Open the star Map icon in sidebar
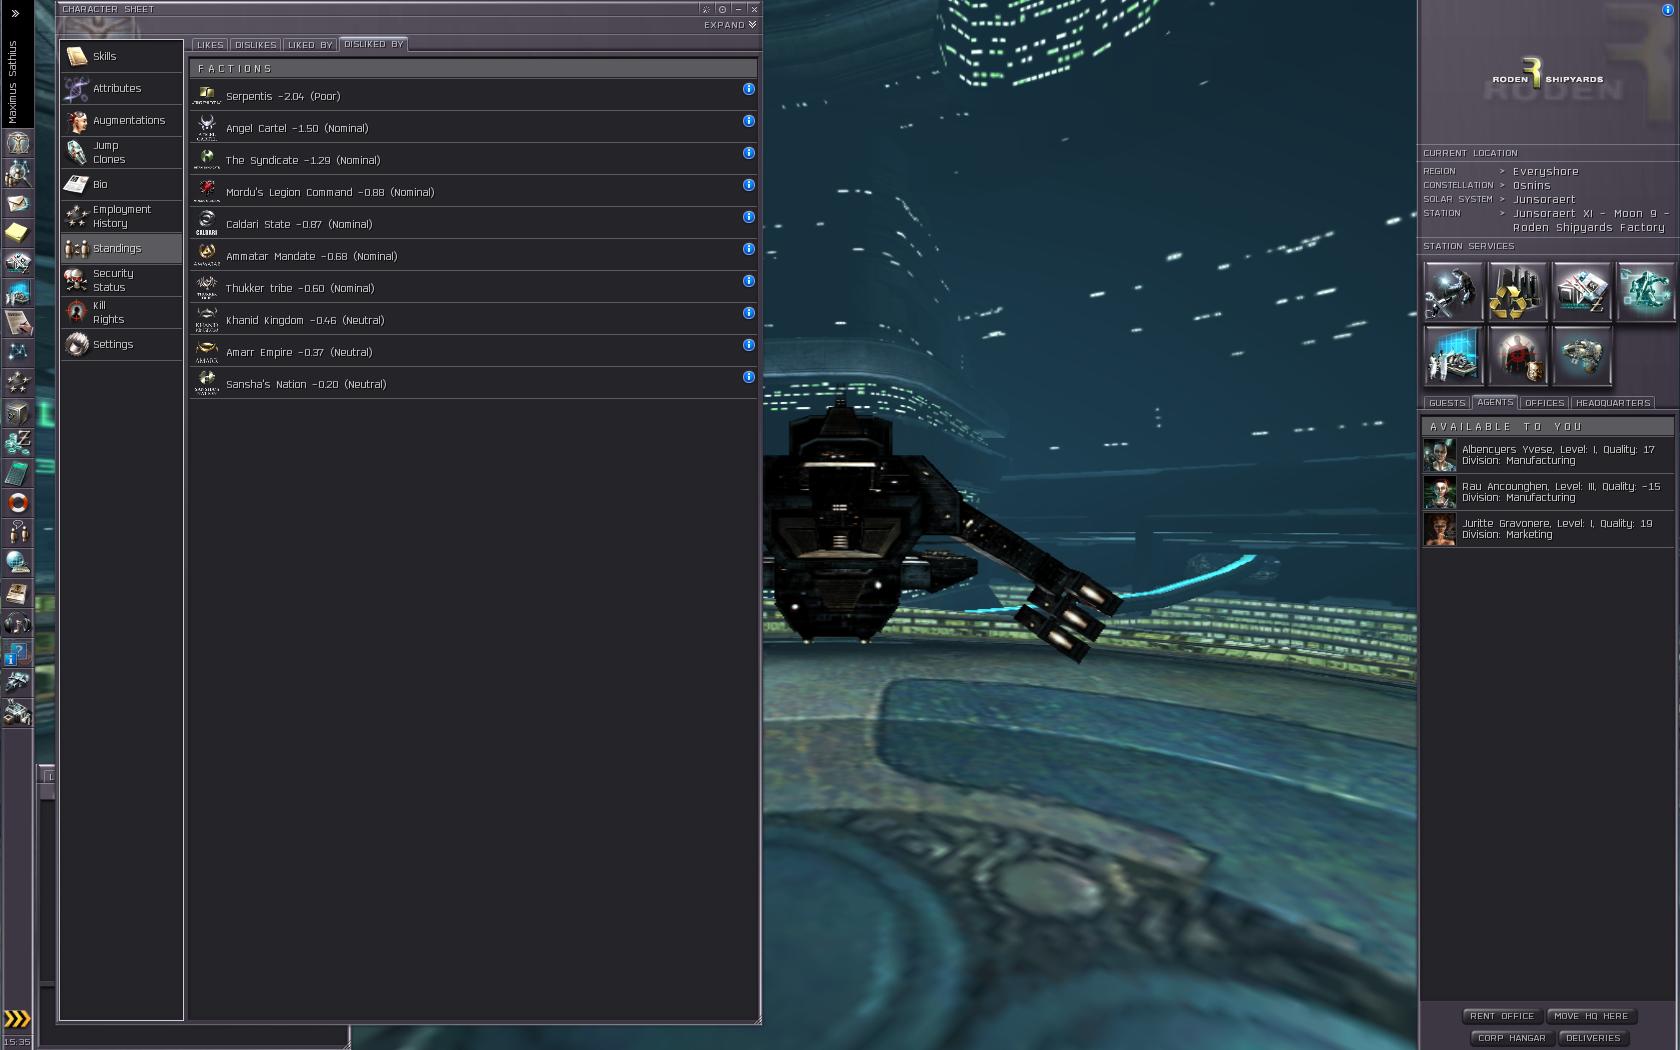The height and width of the screenshot is (1050, 1680). point(17,353)
